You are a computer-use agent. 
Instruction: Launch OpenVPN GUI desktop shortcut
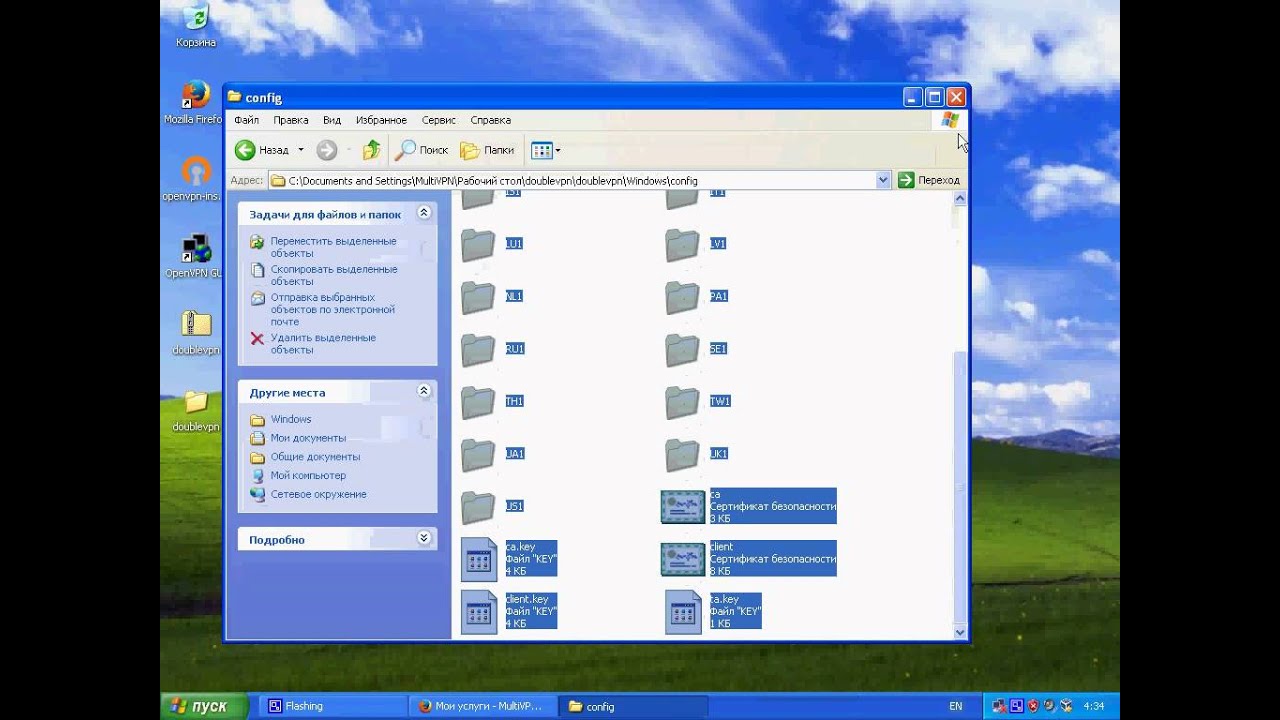[194, 257]
